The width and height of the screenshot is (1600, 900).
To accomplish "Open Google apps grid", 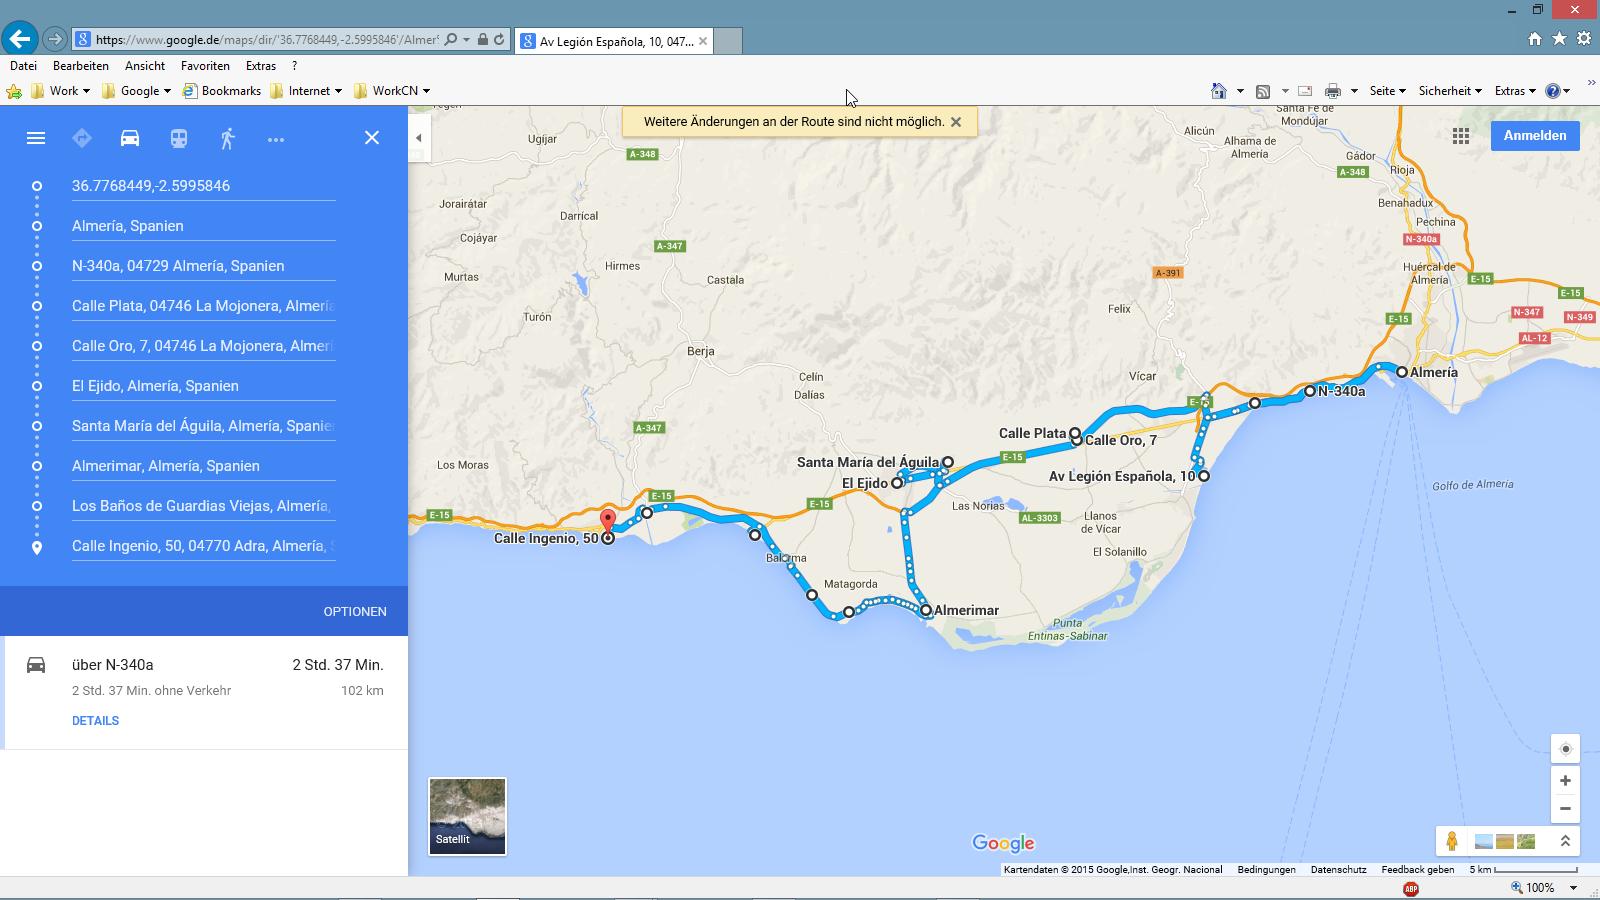I will (1461, 136).
